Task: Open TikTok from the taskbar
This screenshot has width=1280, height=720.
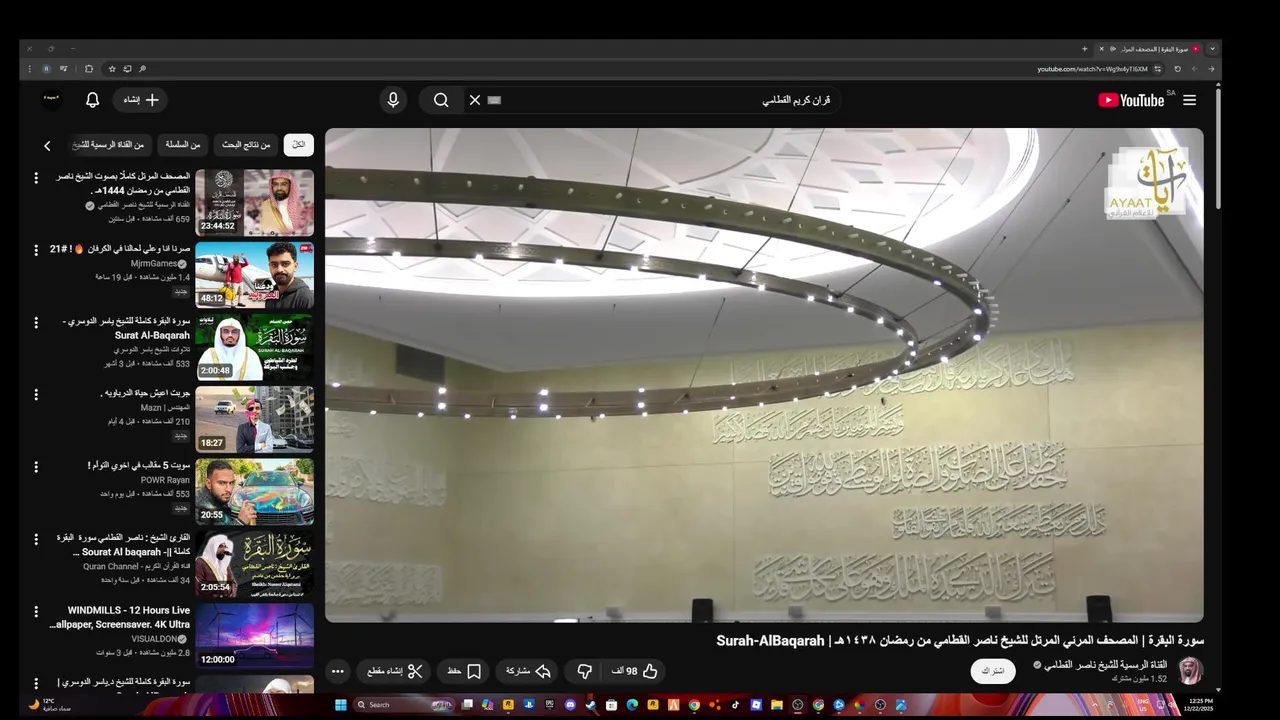Action: coord(735,704)
